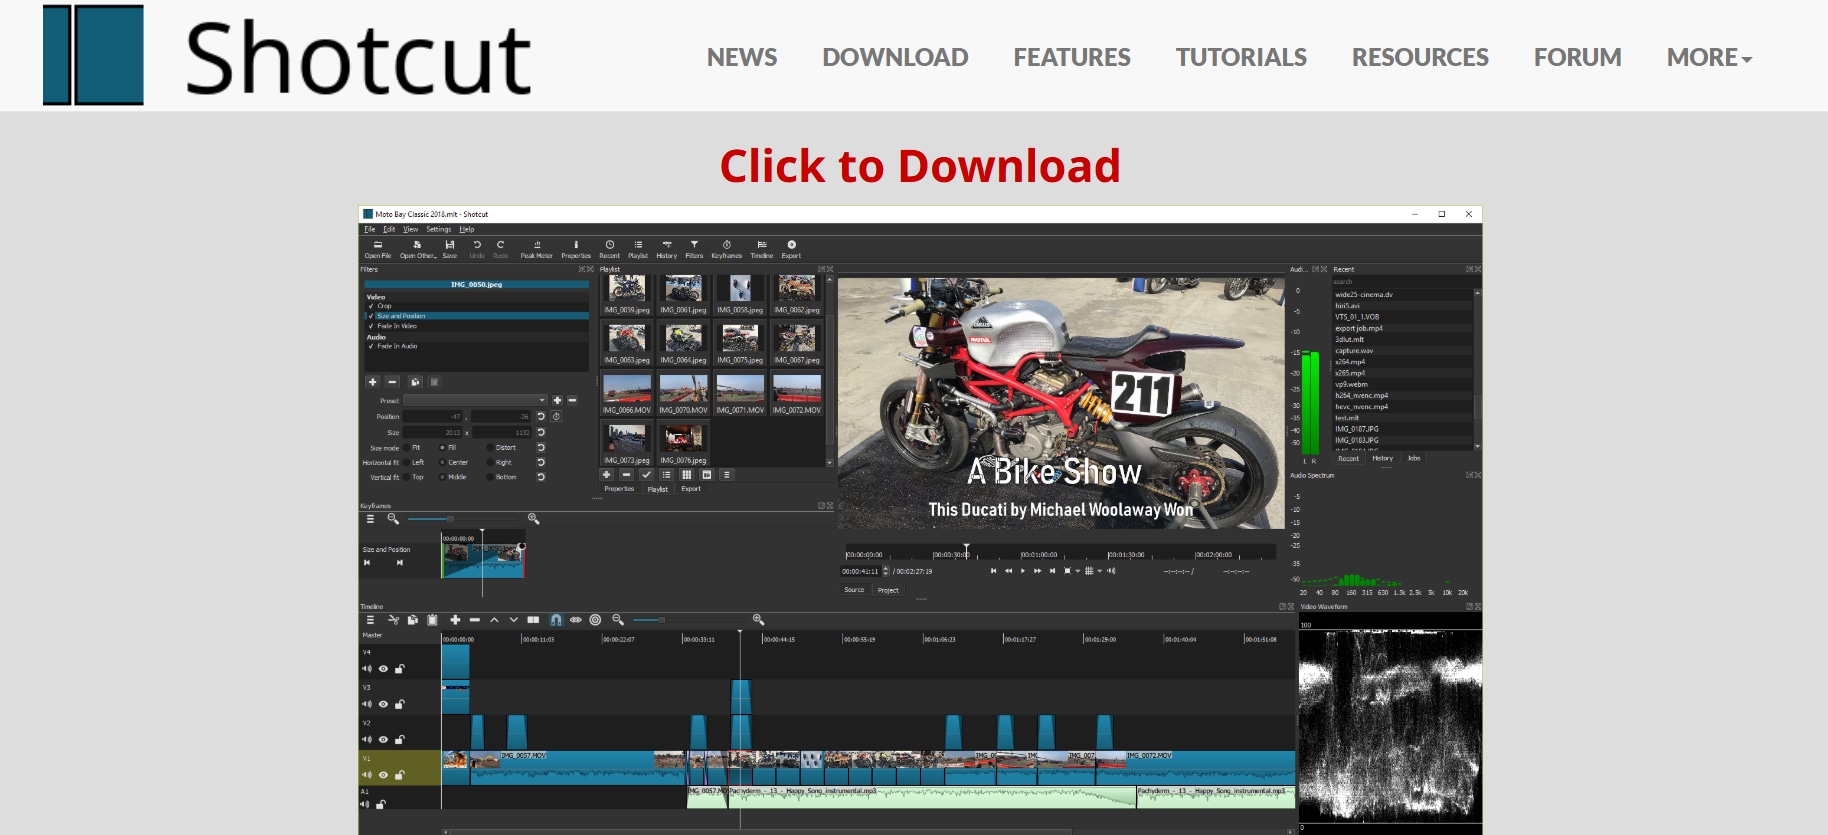Click the Redo toolbar icon
The height and width of the screenshot is (835, 1828).
click(x=501, y=249)
